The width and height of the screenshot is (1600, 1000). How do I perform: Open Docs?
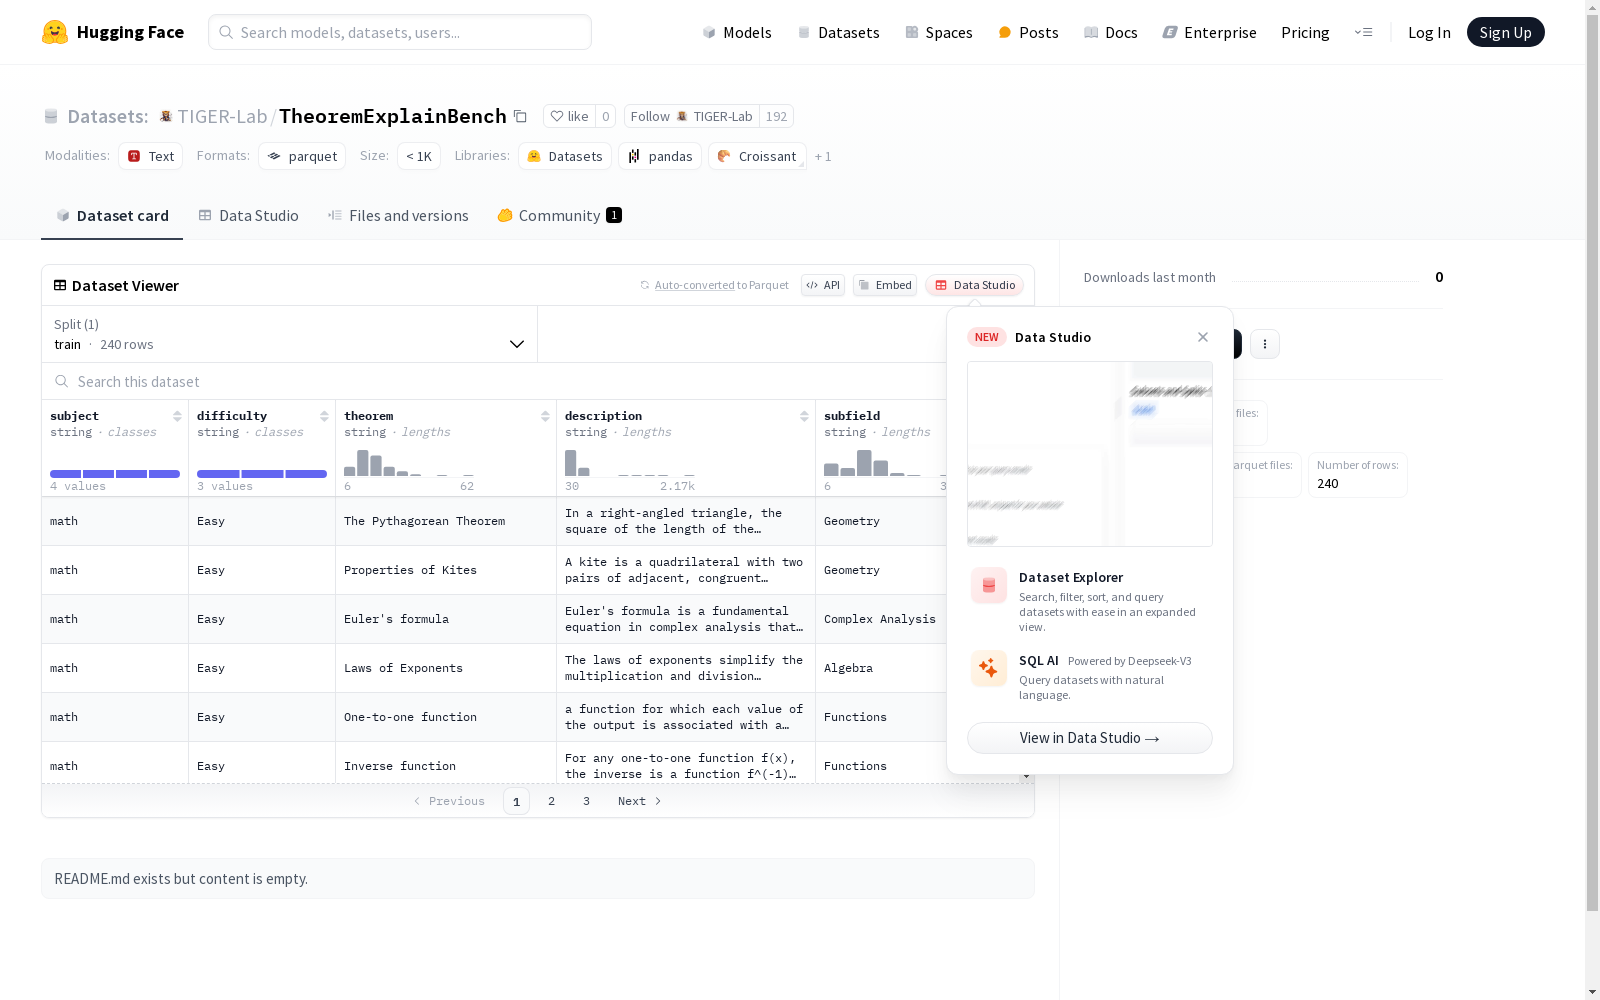1110,32
